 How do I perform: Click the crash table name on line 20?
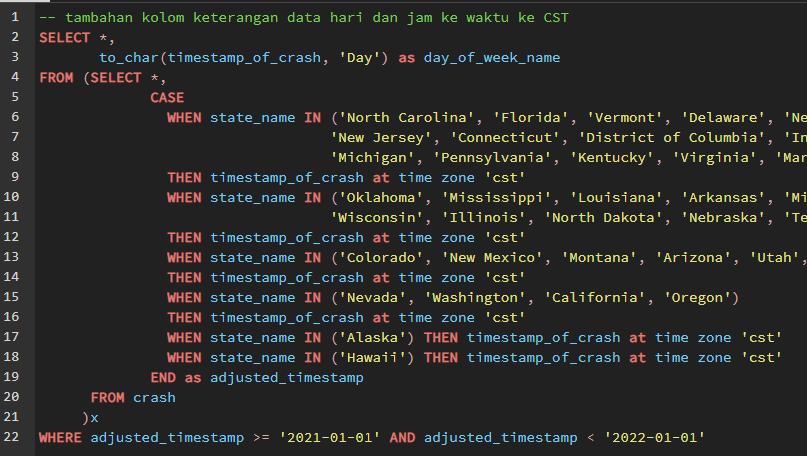(x=154, y=397)
